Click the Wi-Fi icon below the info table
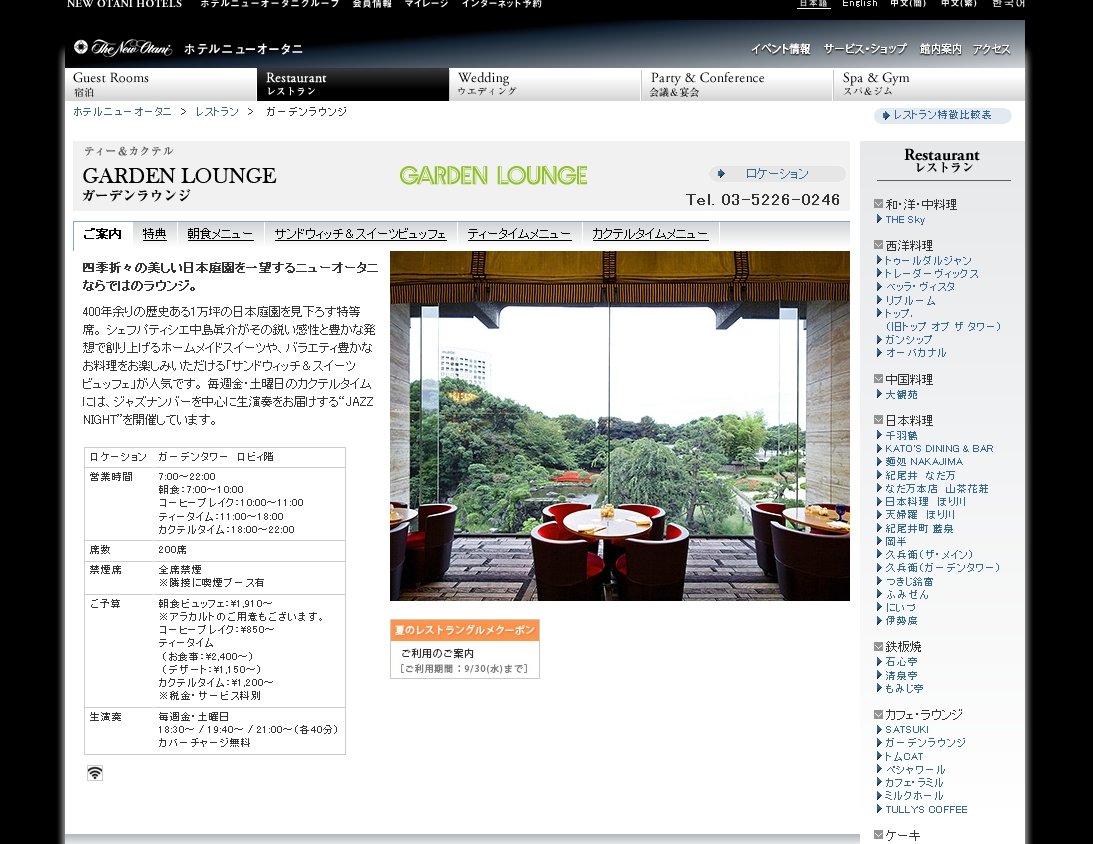This screenshot has width=1093, height=844. (95, 772)
